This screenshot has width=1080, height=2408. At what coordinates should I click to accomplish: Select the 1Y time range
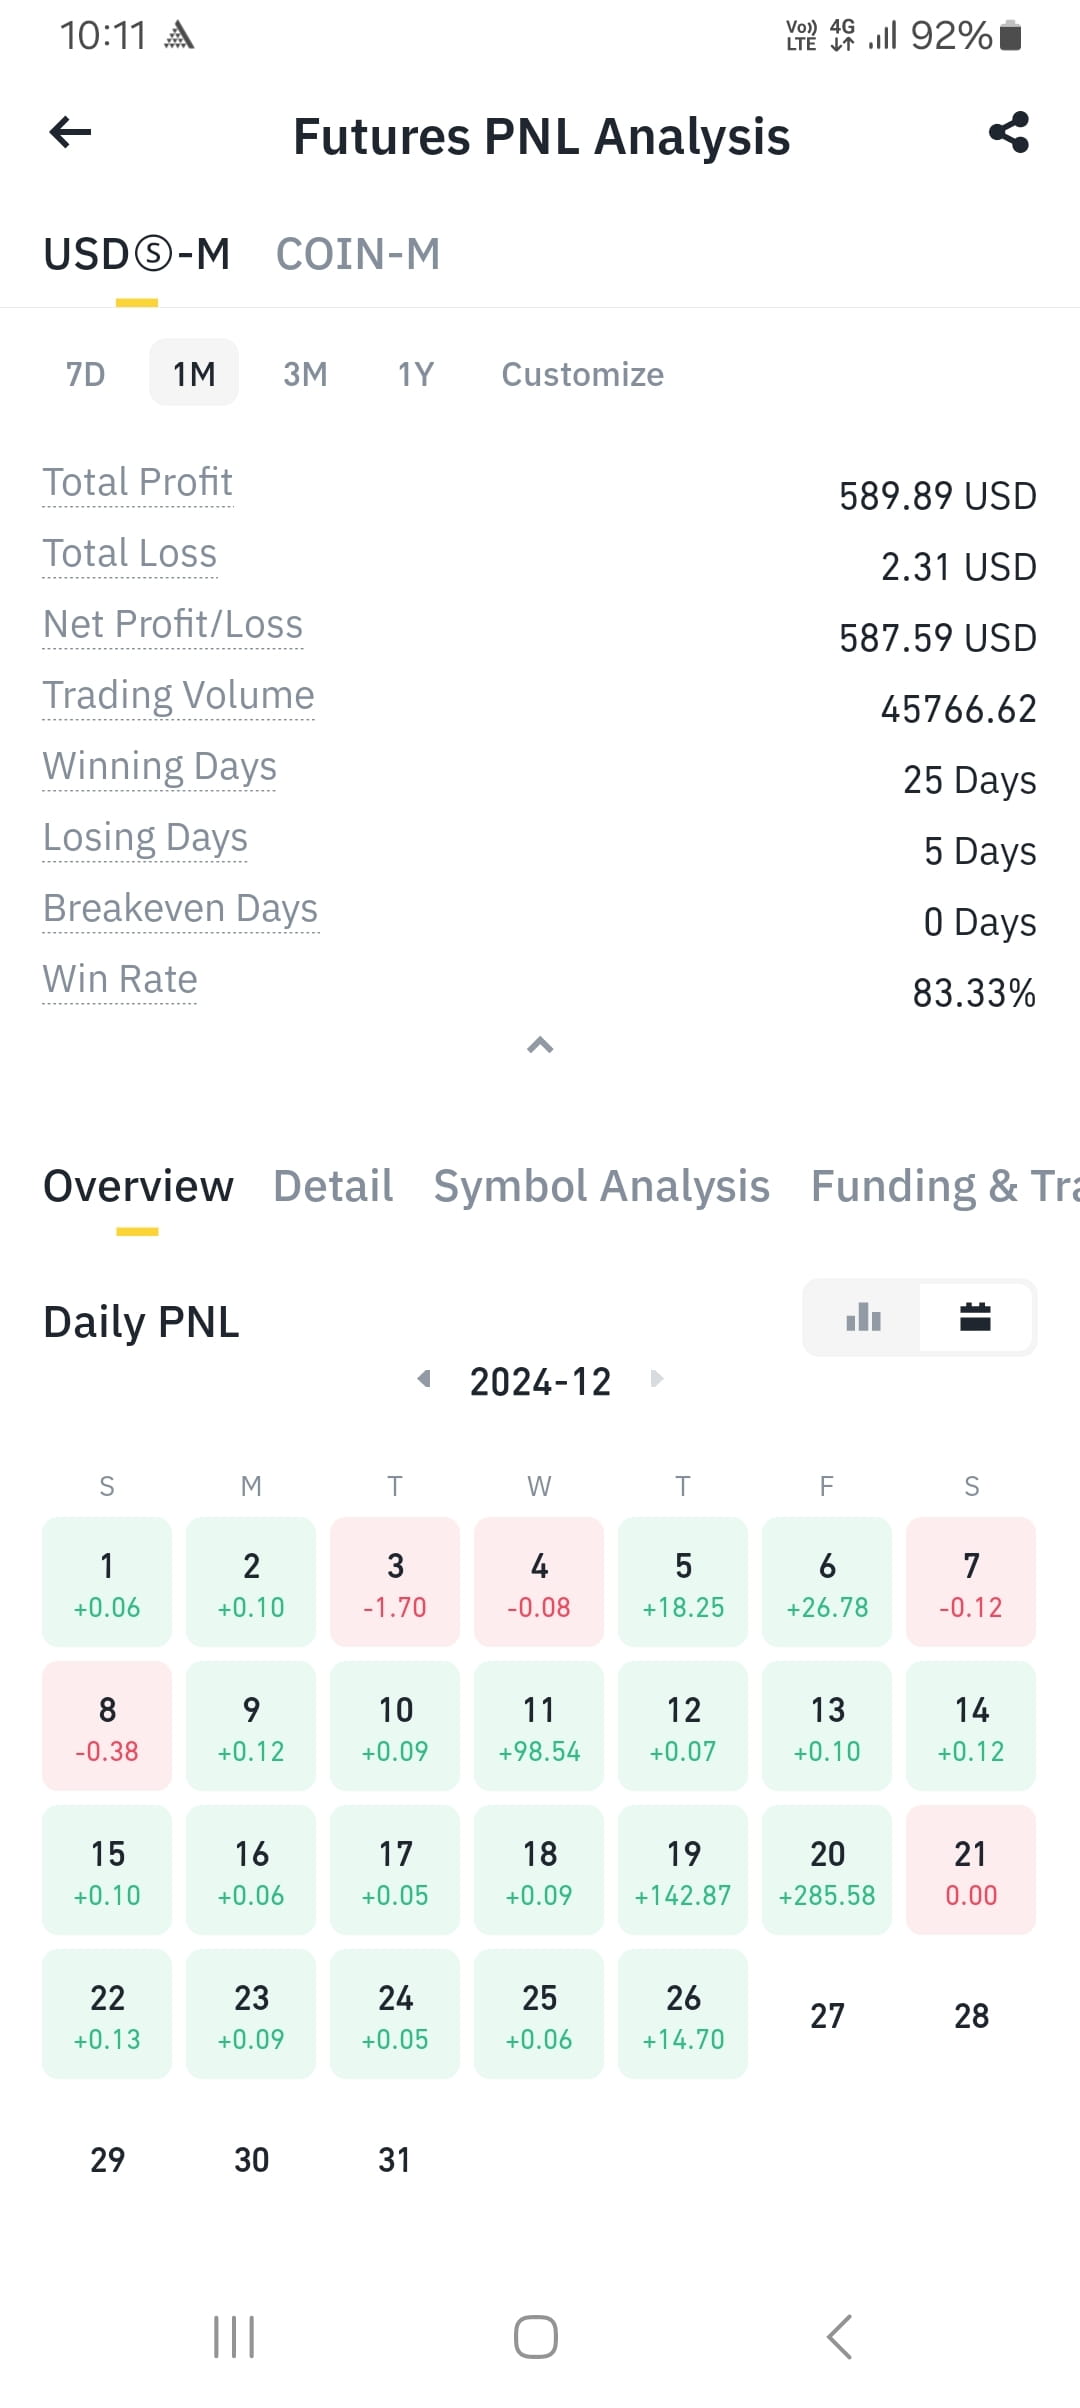pyautogui.click(x=416, y=373)
